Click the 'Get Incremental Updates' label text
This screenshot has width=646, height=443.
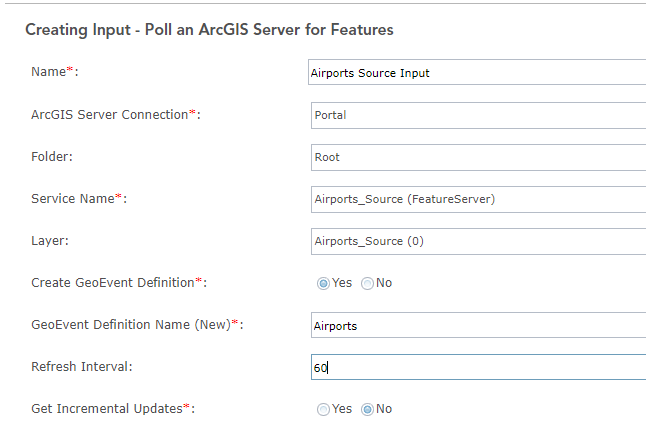(x=106, y=409)
